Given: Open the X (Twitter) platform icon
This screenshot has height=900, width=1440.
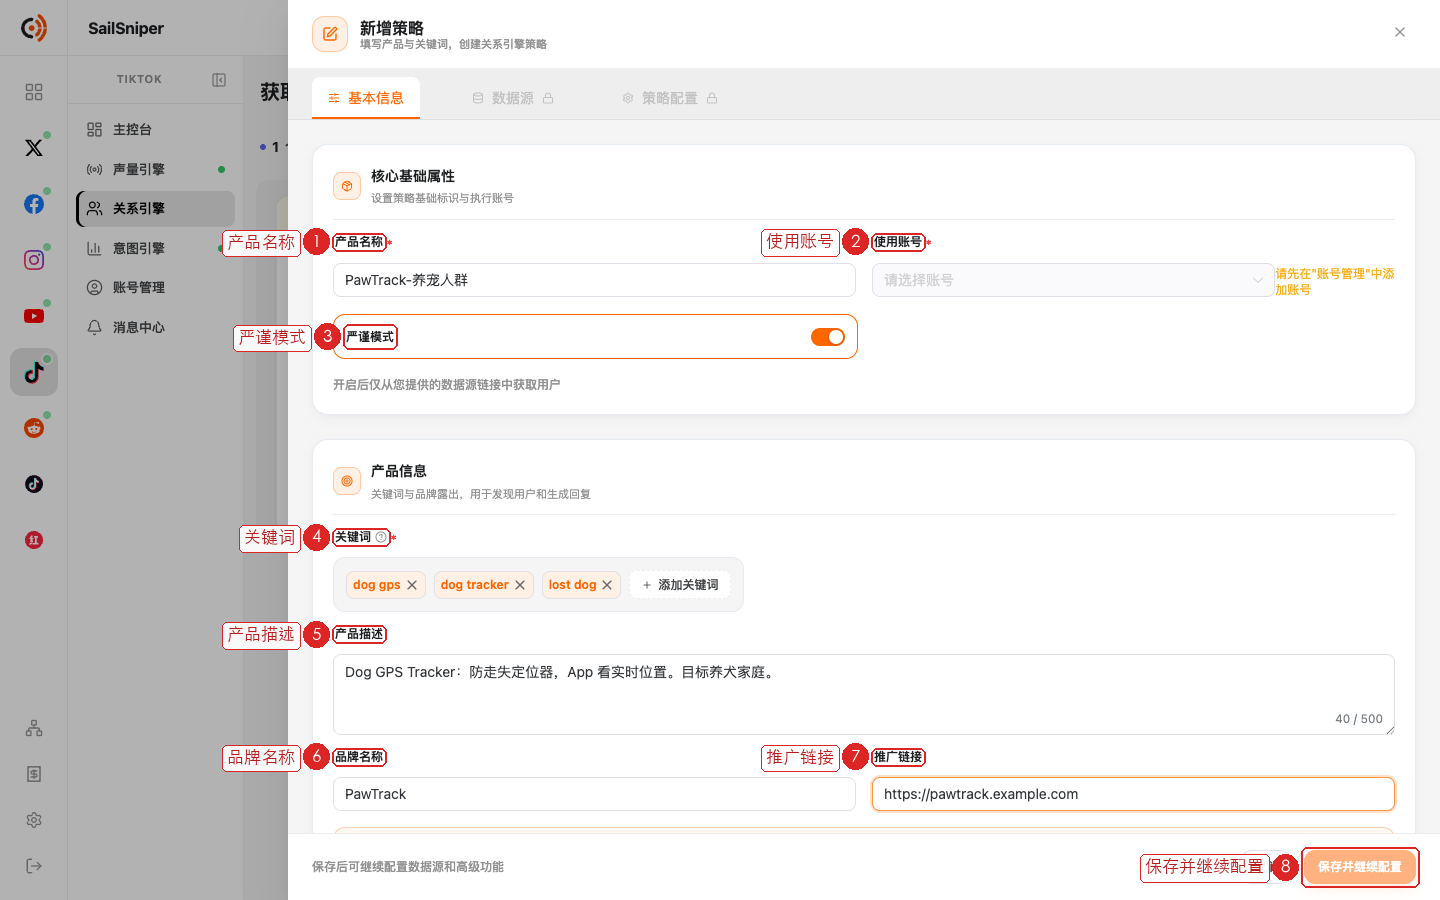Looking at the screenshot, I should point(34,148).
